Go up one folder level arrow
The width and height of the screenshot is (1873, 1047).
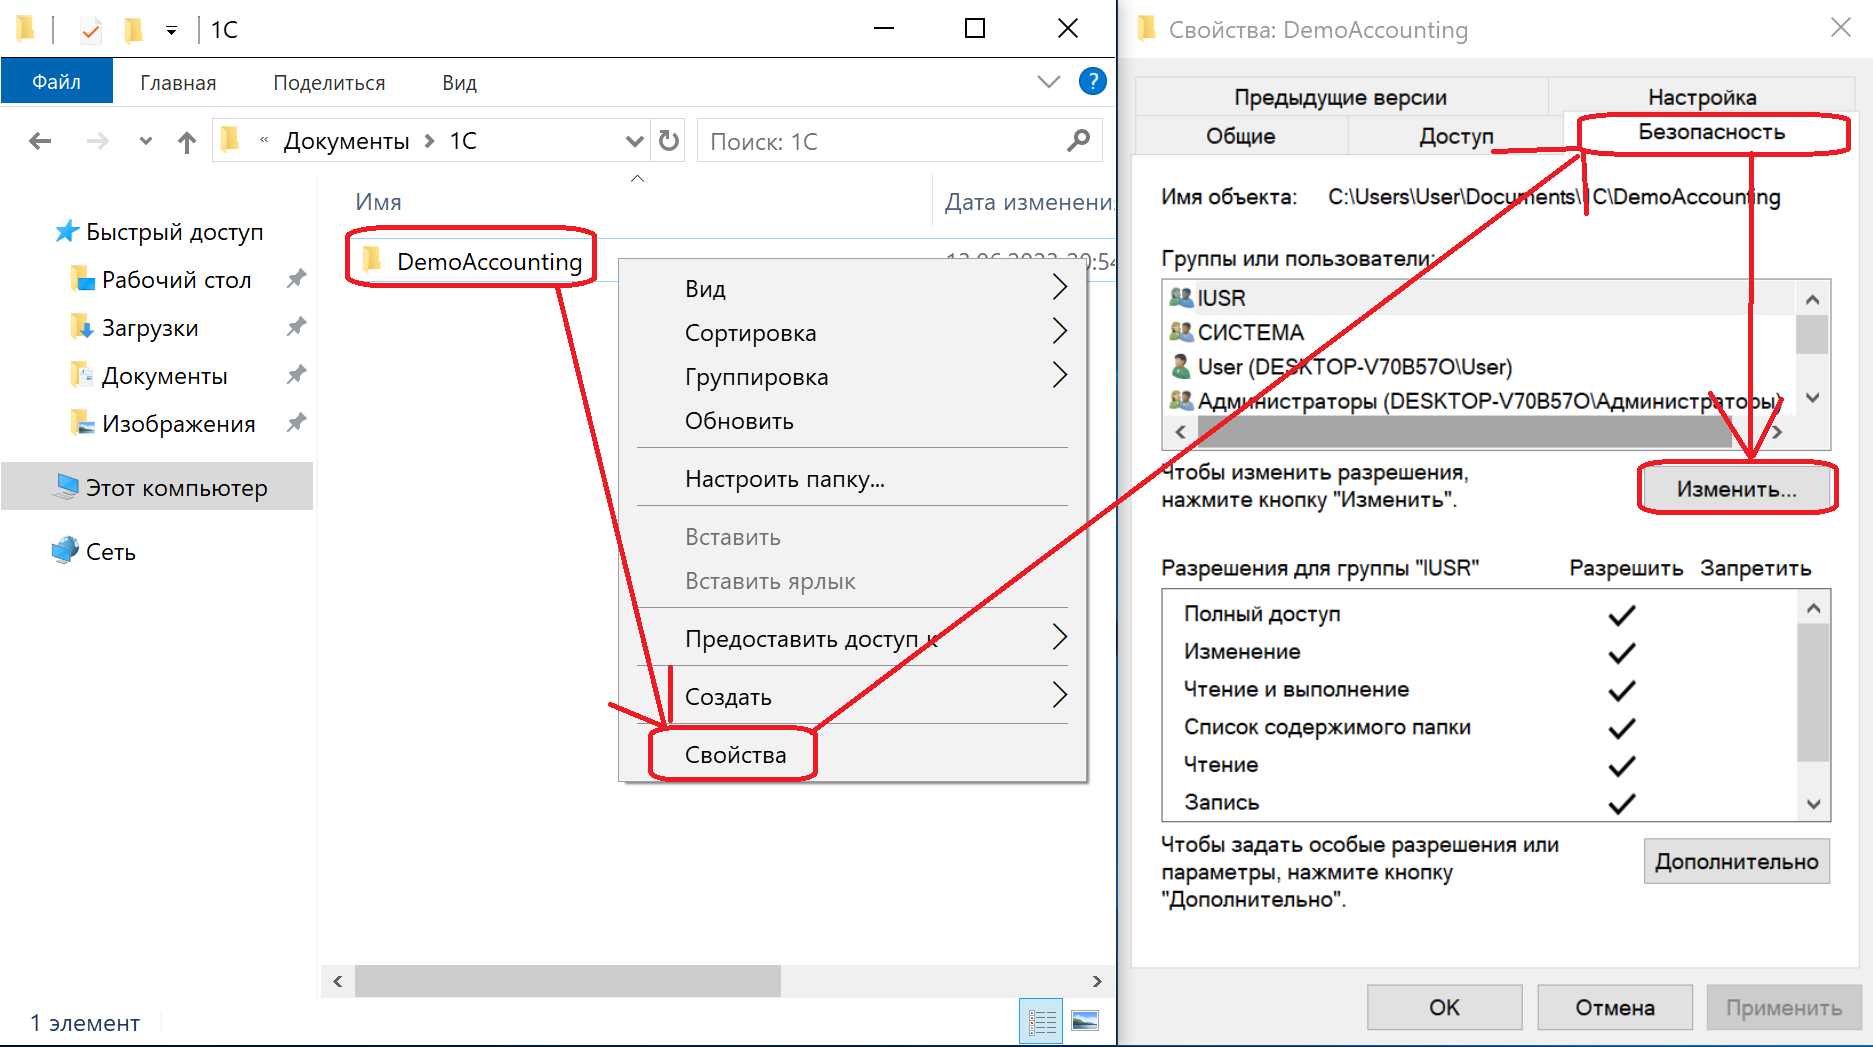click(x=186, y=141)
